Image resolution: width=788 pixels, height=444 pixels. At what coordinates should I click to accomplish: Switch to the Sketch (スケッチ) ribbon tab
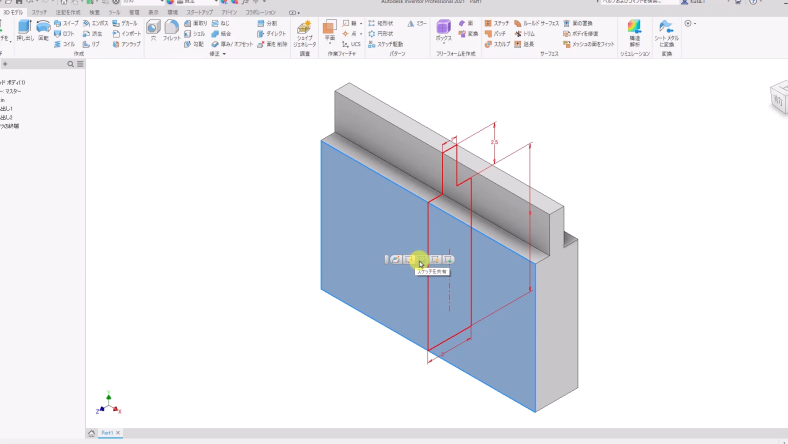pos(39,12)
